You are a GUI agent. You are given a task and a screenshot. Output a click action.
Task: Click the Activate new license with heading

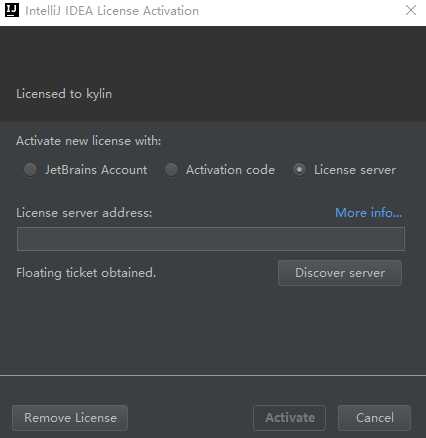tap(88, 141)
